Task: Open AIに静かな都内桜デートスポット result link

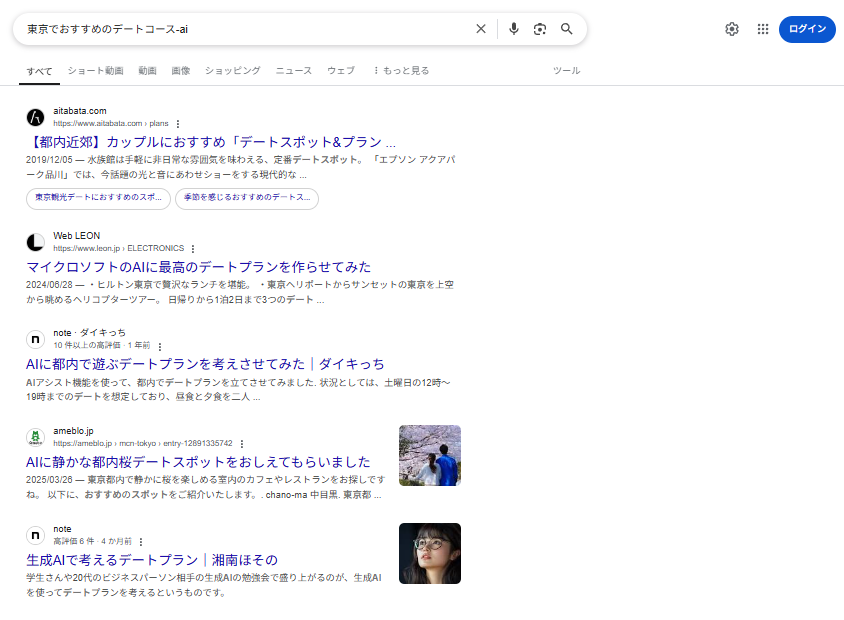Action: coord(198,462)
